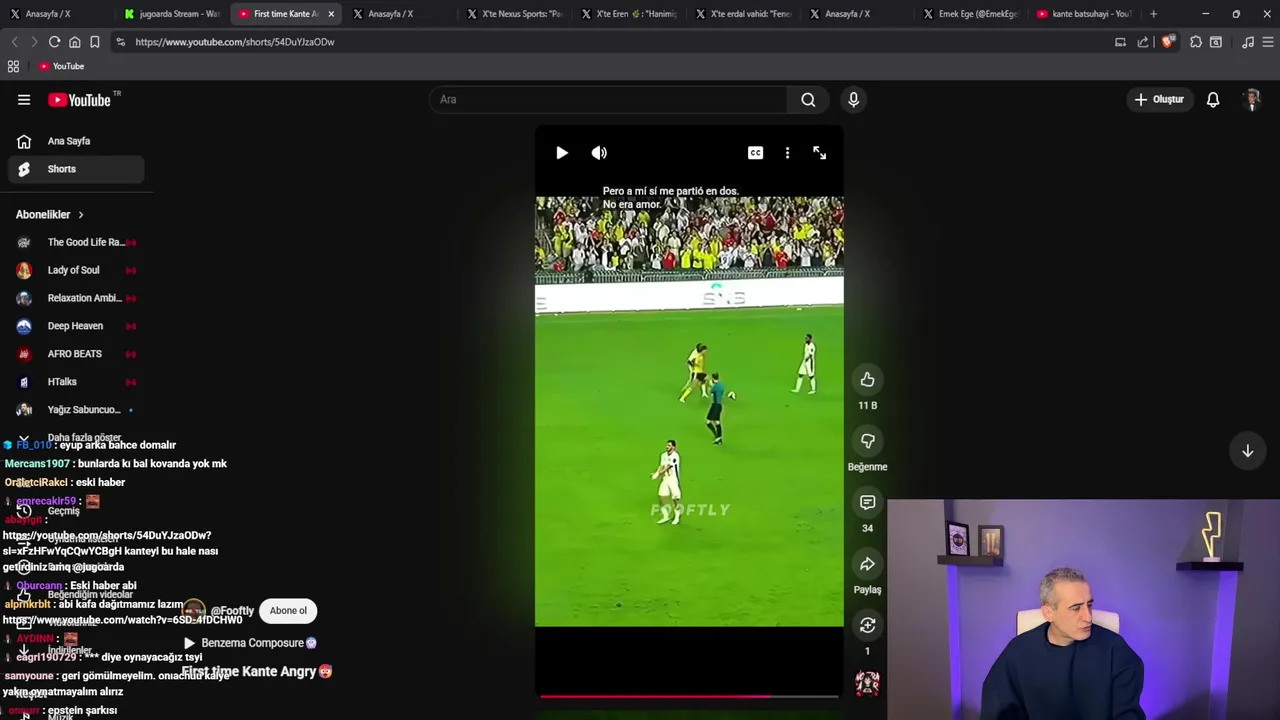
Task: Mute the Short's audio
Action: [x=599, y=153]
